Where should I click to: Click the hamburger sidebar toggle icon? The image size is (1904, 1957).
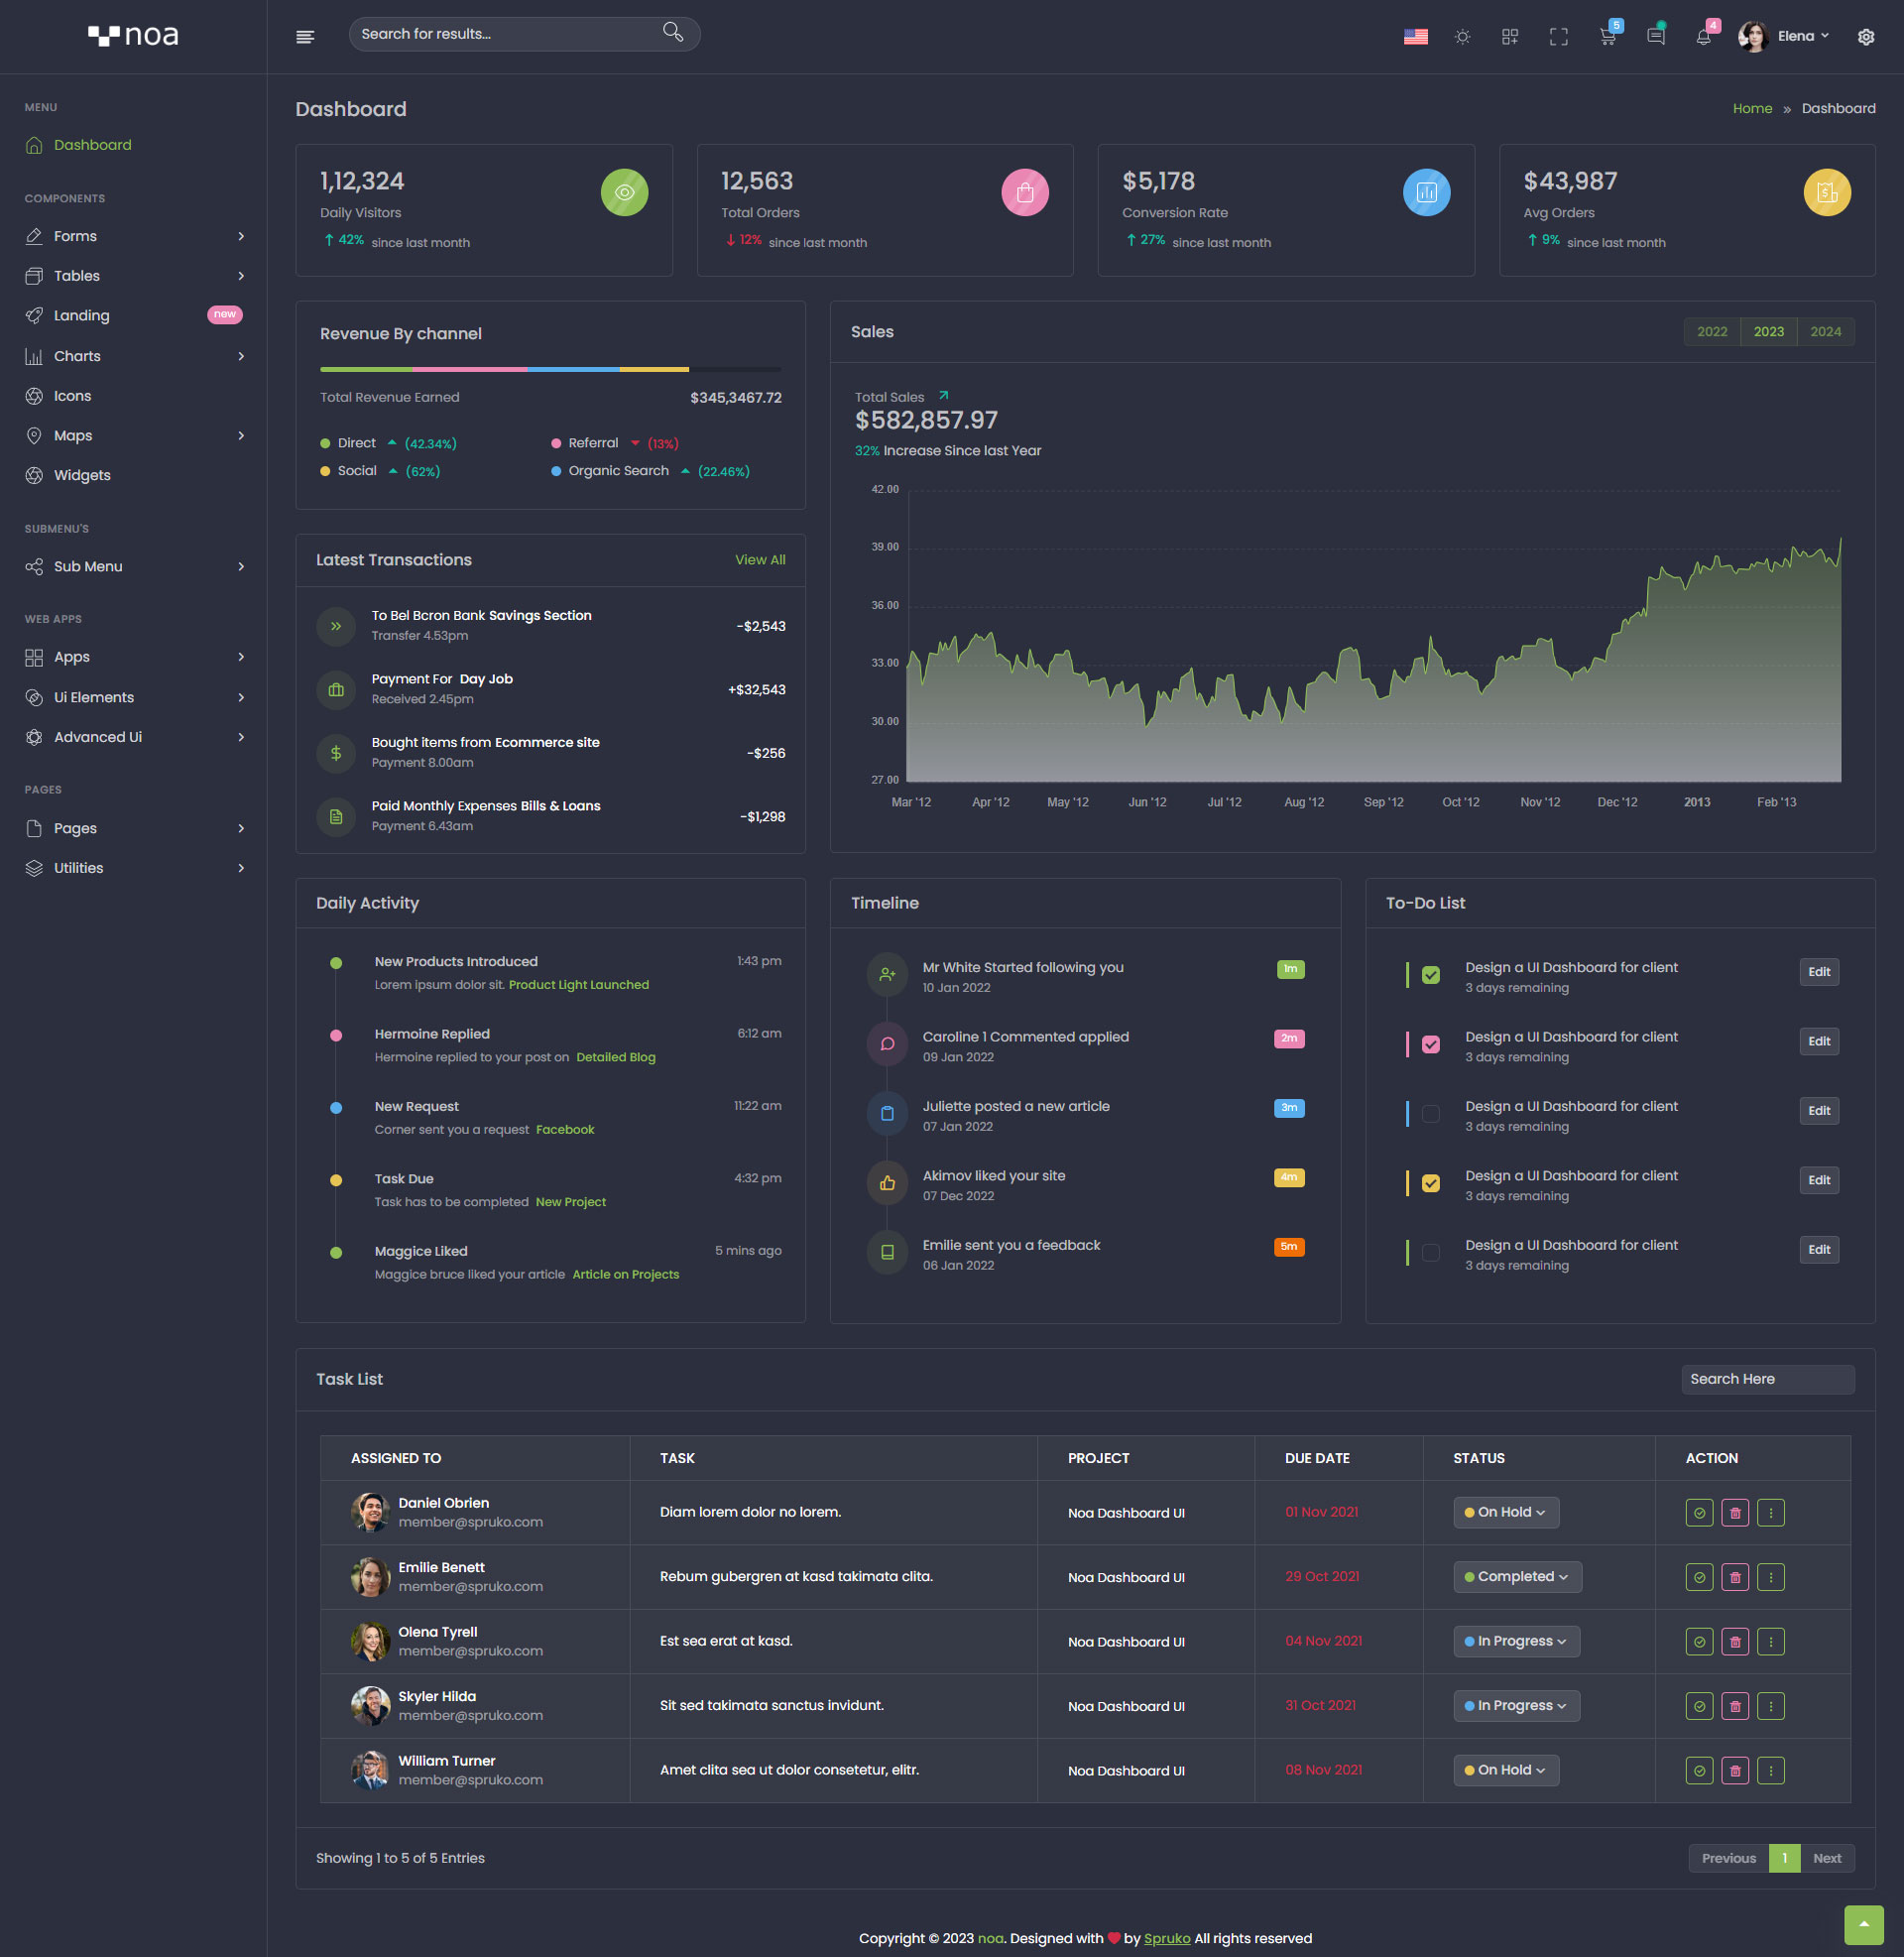[305, 37]
